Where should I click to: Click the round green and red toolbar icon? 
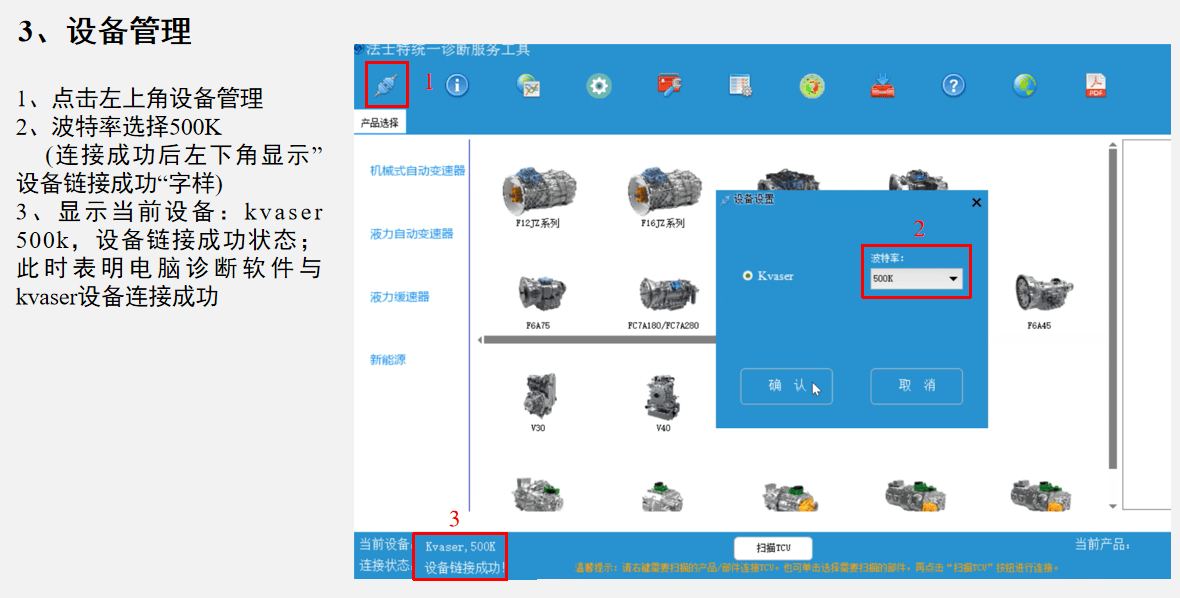[x=811, y=86]
